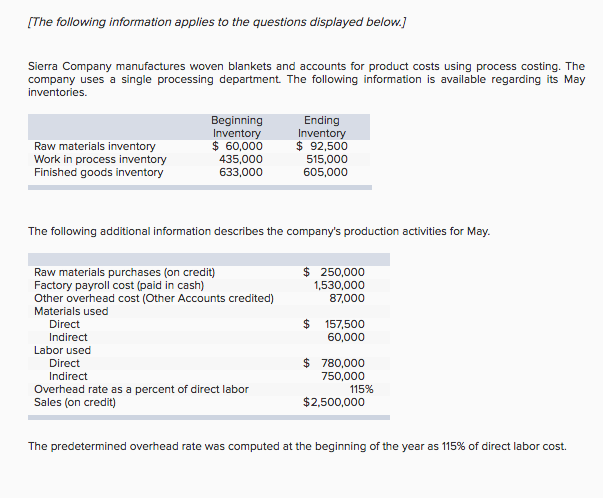Click the 1,530,000 factory payroll amount

[339, 285]
